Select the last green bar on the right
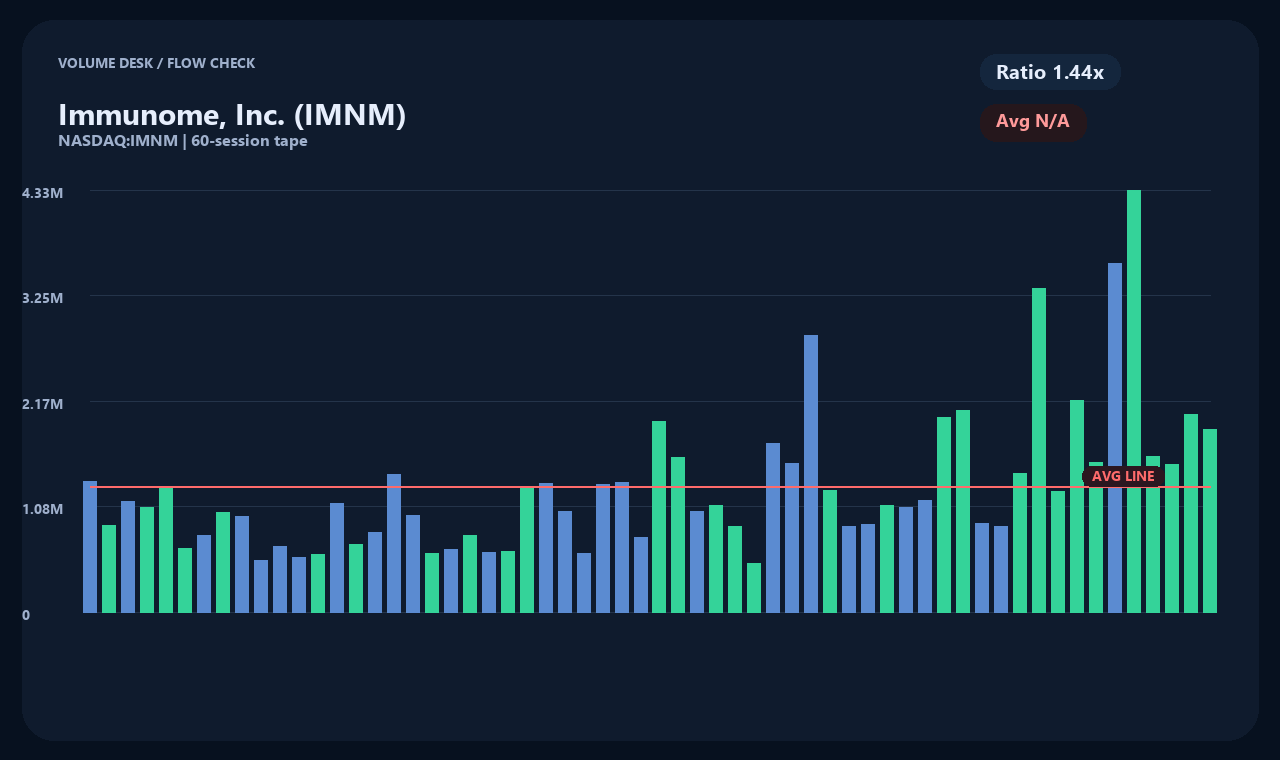The width and height of the screenshot is (1280, 760). [x=1210, y=521]
